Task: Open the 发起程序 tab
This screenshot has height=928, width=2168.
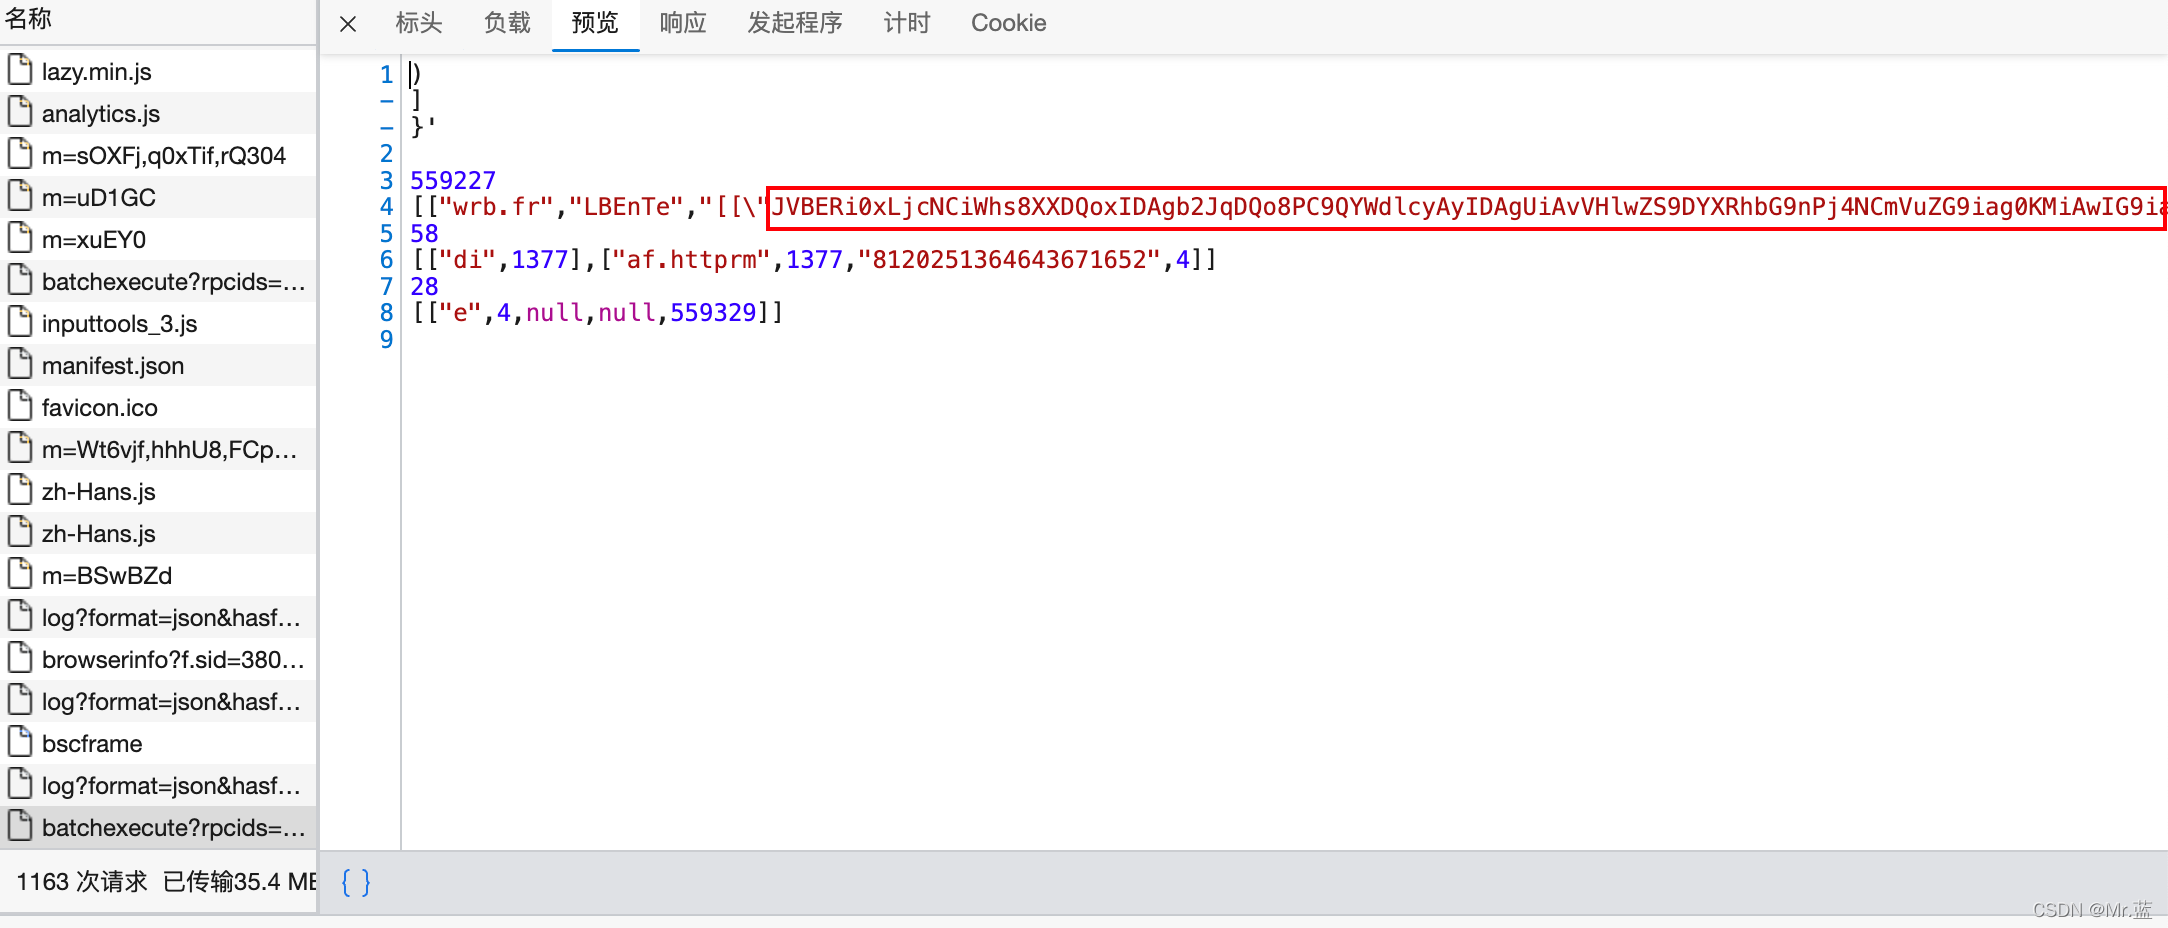Action: coord(795,23)
